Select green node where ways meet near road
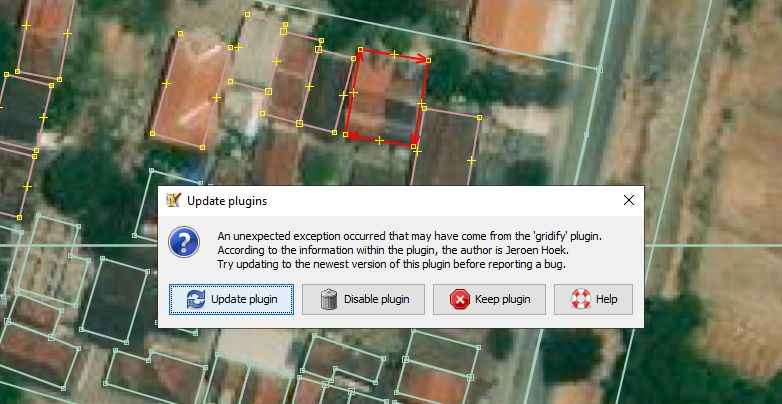Viewport: 782px width, 404px height. (599, 69)
